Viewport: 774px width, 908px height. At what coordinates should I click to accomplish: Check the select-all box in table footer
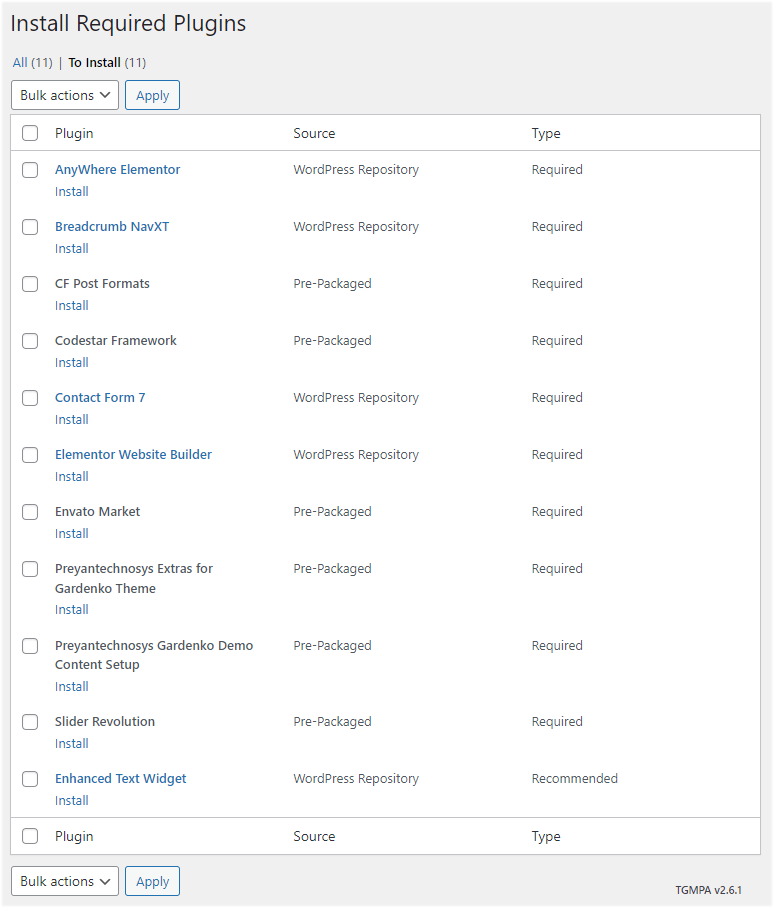(x=30, y=836)
